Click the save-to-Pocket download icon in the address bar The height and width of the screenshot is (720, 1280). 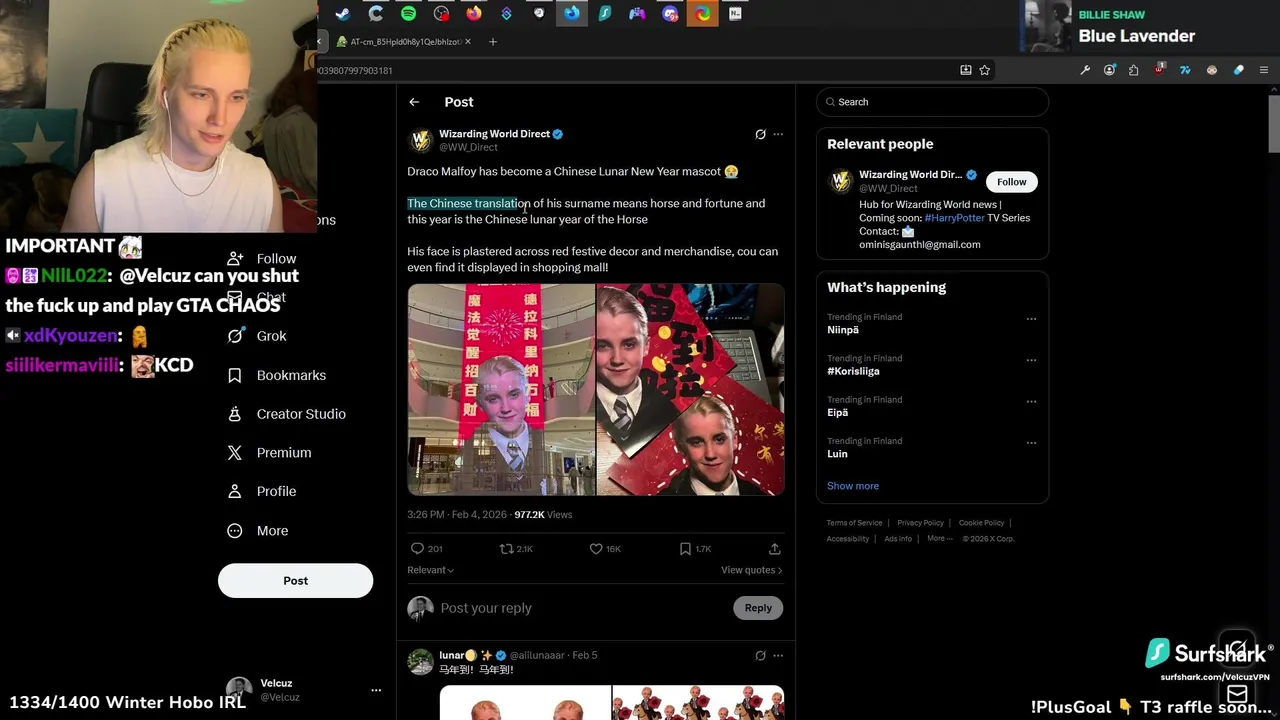coord(965,70)
